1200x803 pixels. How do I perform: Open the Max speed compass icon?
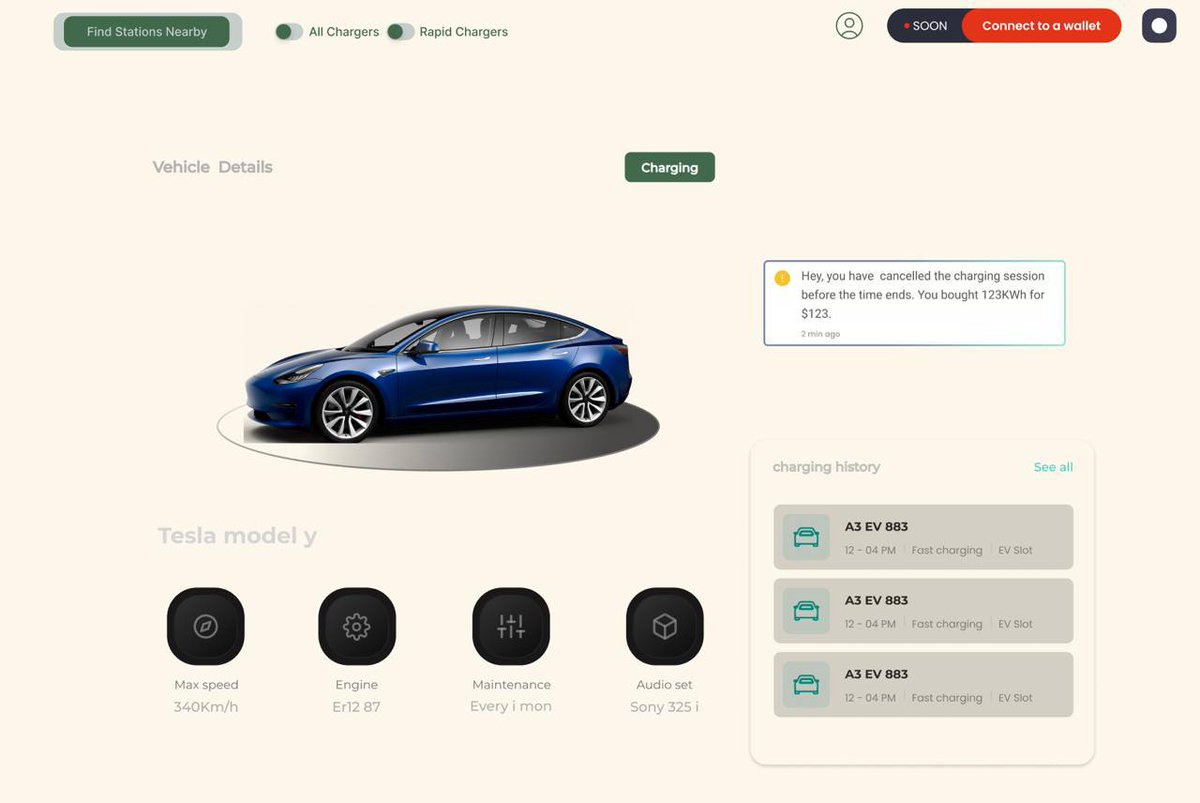tap(206, 627)
